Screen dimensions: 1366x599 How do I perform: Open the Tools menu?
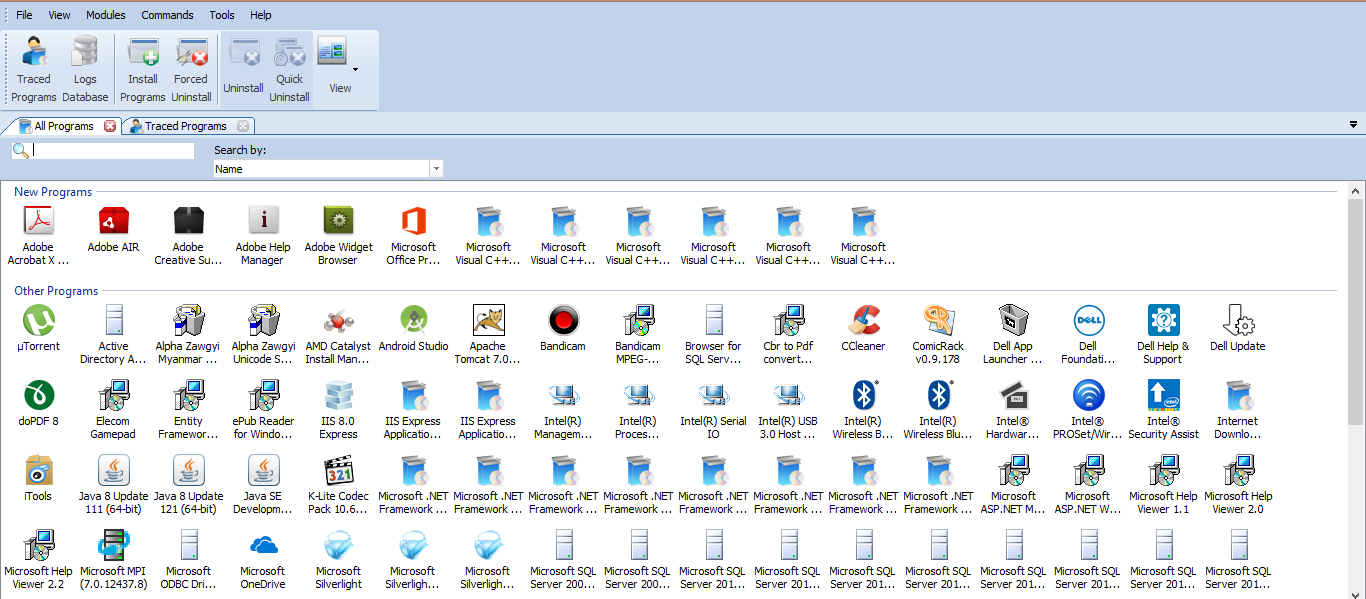point(222,15)
